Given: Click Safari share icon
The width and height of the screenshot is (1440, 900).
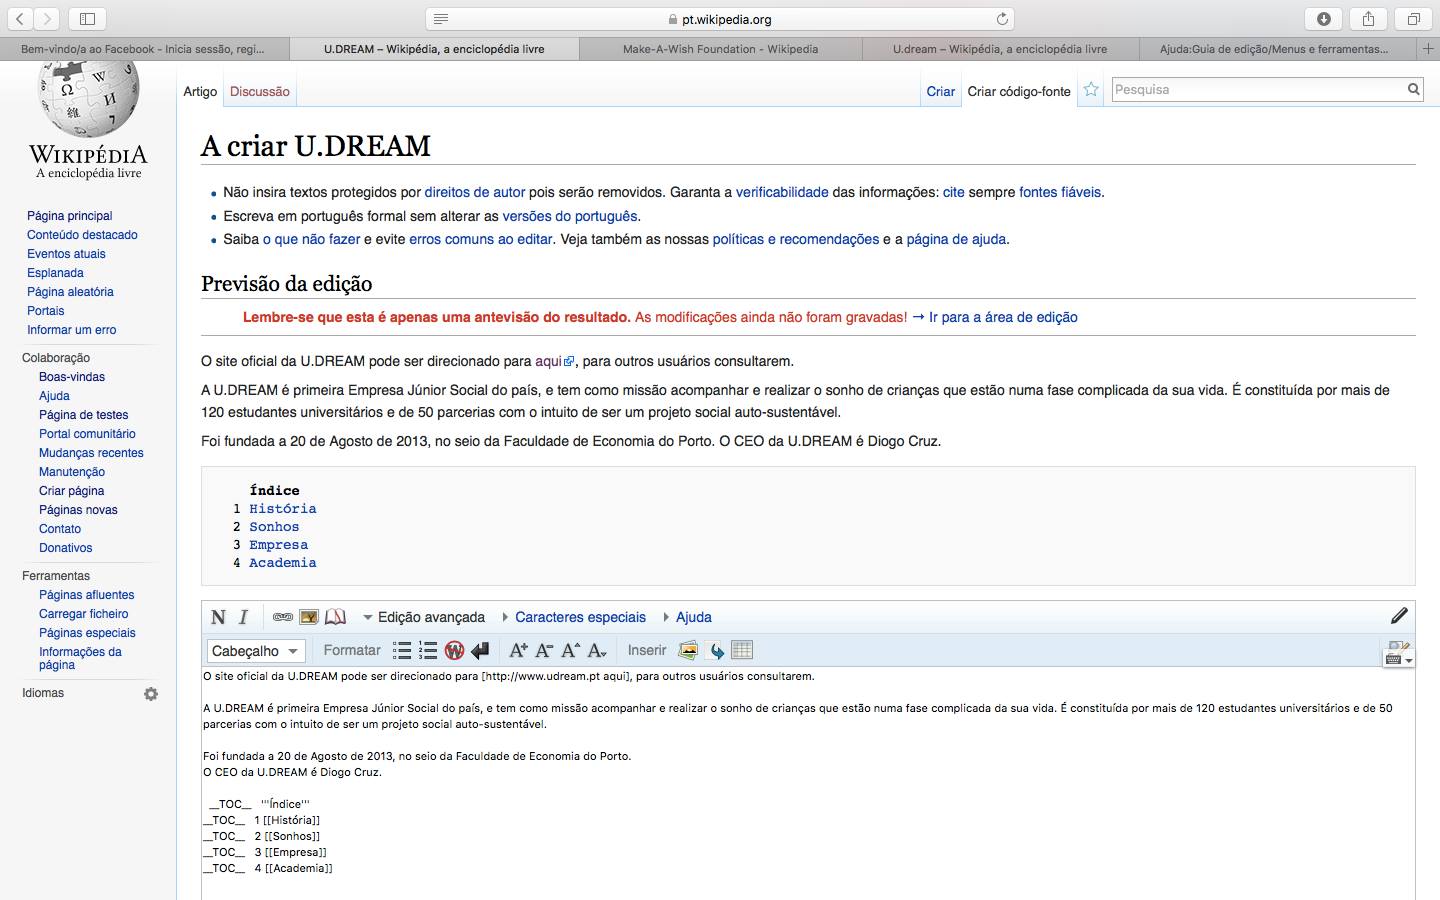Looking at the screenshot, I should 1368,19.
